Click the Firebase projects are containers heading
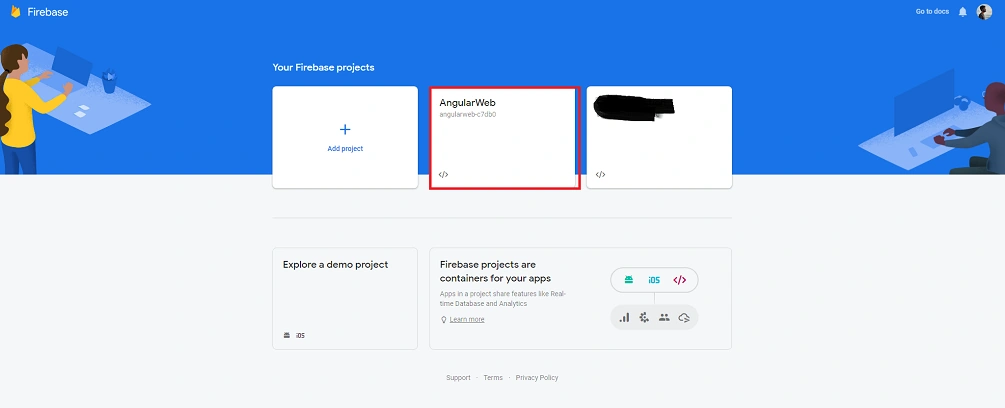Image resolution: width=1005 pixels, height=408 pixels. (495, 272)
